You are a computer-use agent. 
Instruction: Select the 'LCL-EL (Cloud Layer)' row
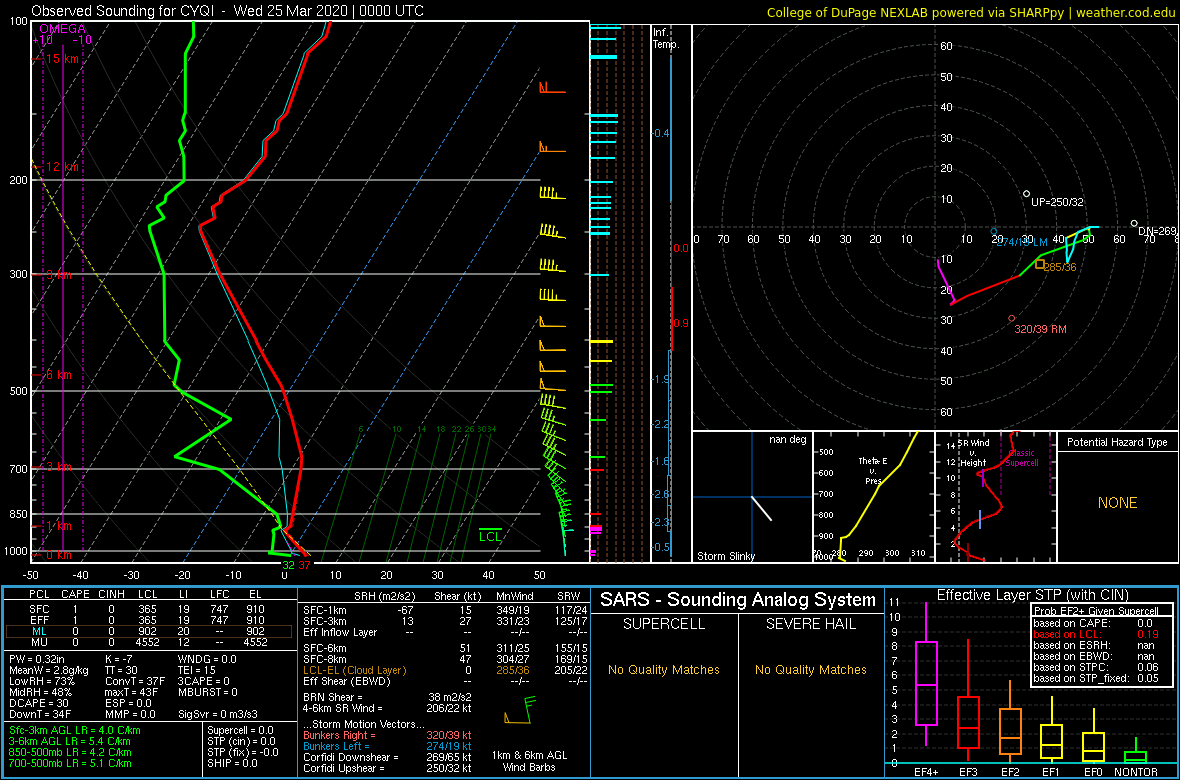(x=444, y=670)
